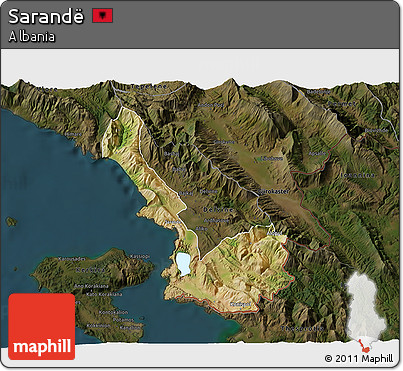Image resolution: width=403 pixels, height=371 pixels.
Task: Click the Kato Korakiana label
Action: click(x=104, y=294)
